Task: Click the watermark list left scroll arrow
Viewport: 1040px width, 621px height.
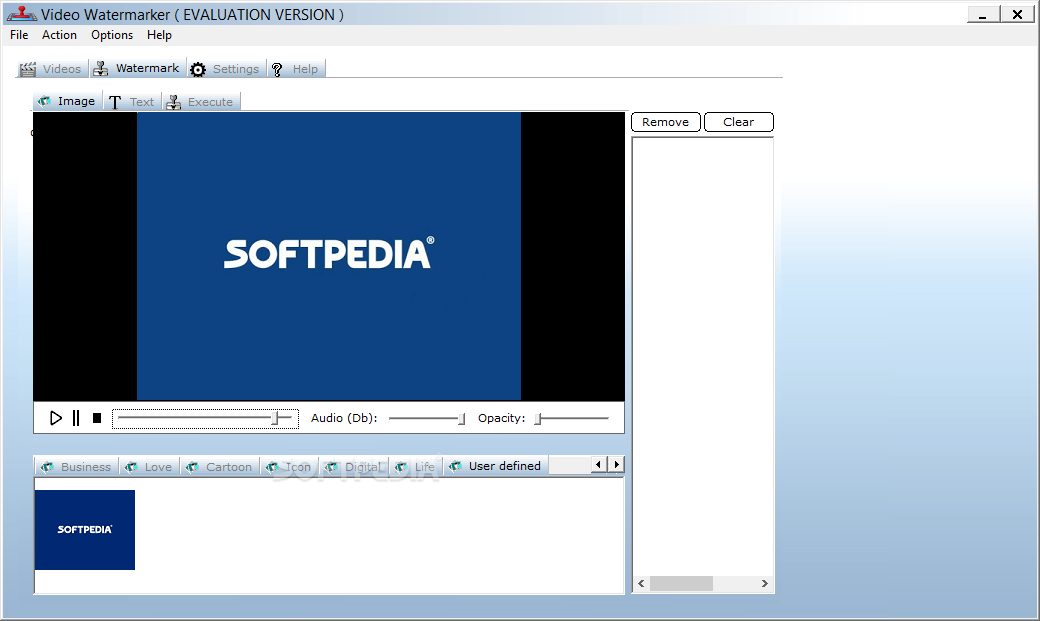Action: coord(641,584)
